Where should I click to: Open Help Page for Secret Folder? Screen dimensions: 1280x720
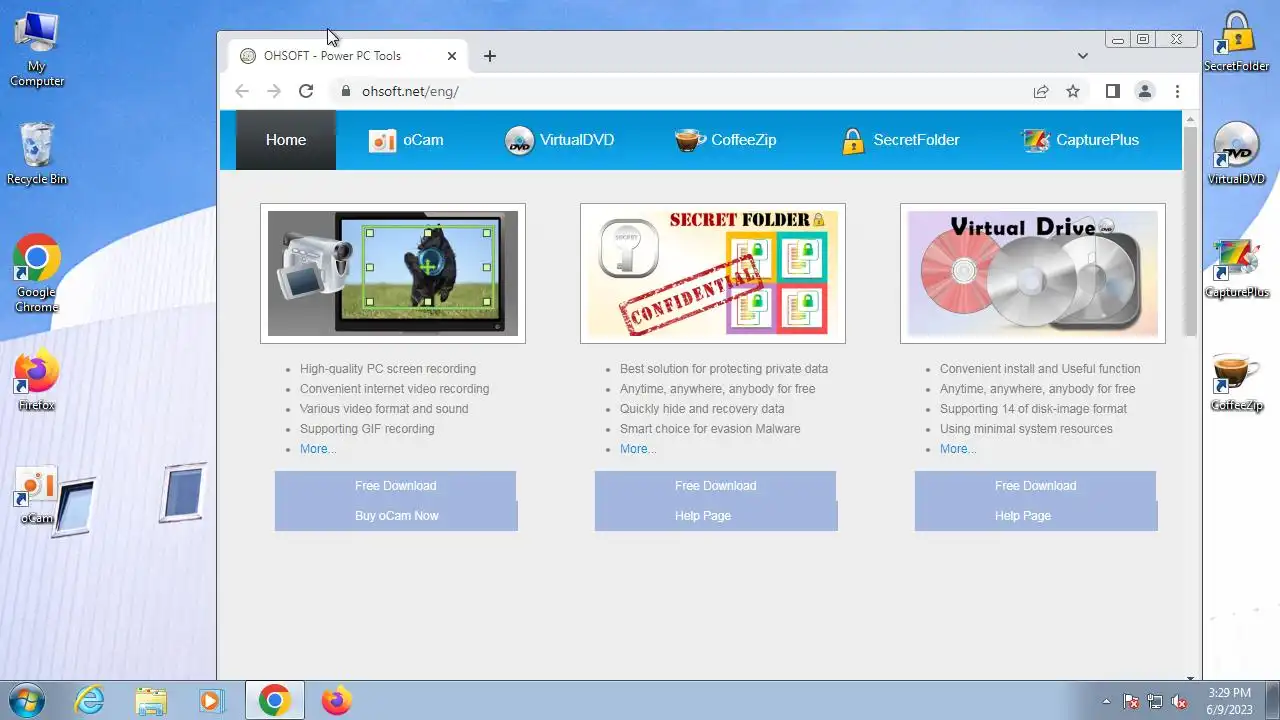point(716,516)
